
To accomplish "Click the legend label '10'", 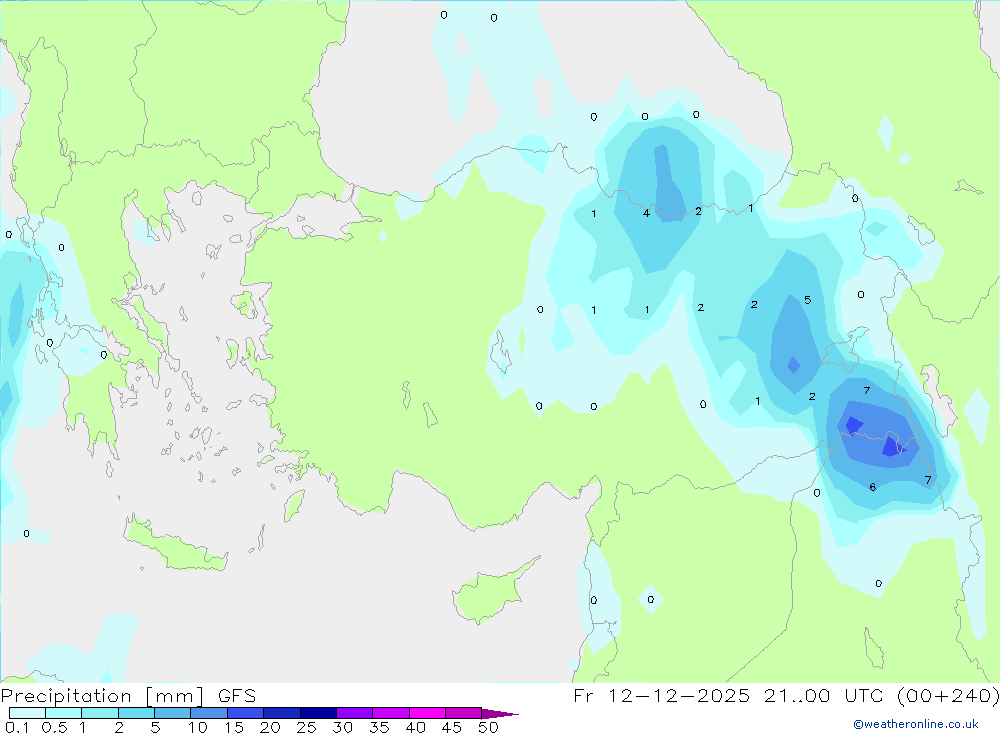I will click(198, 727).
